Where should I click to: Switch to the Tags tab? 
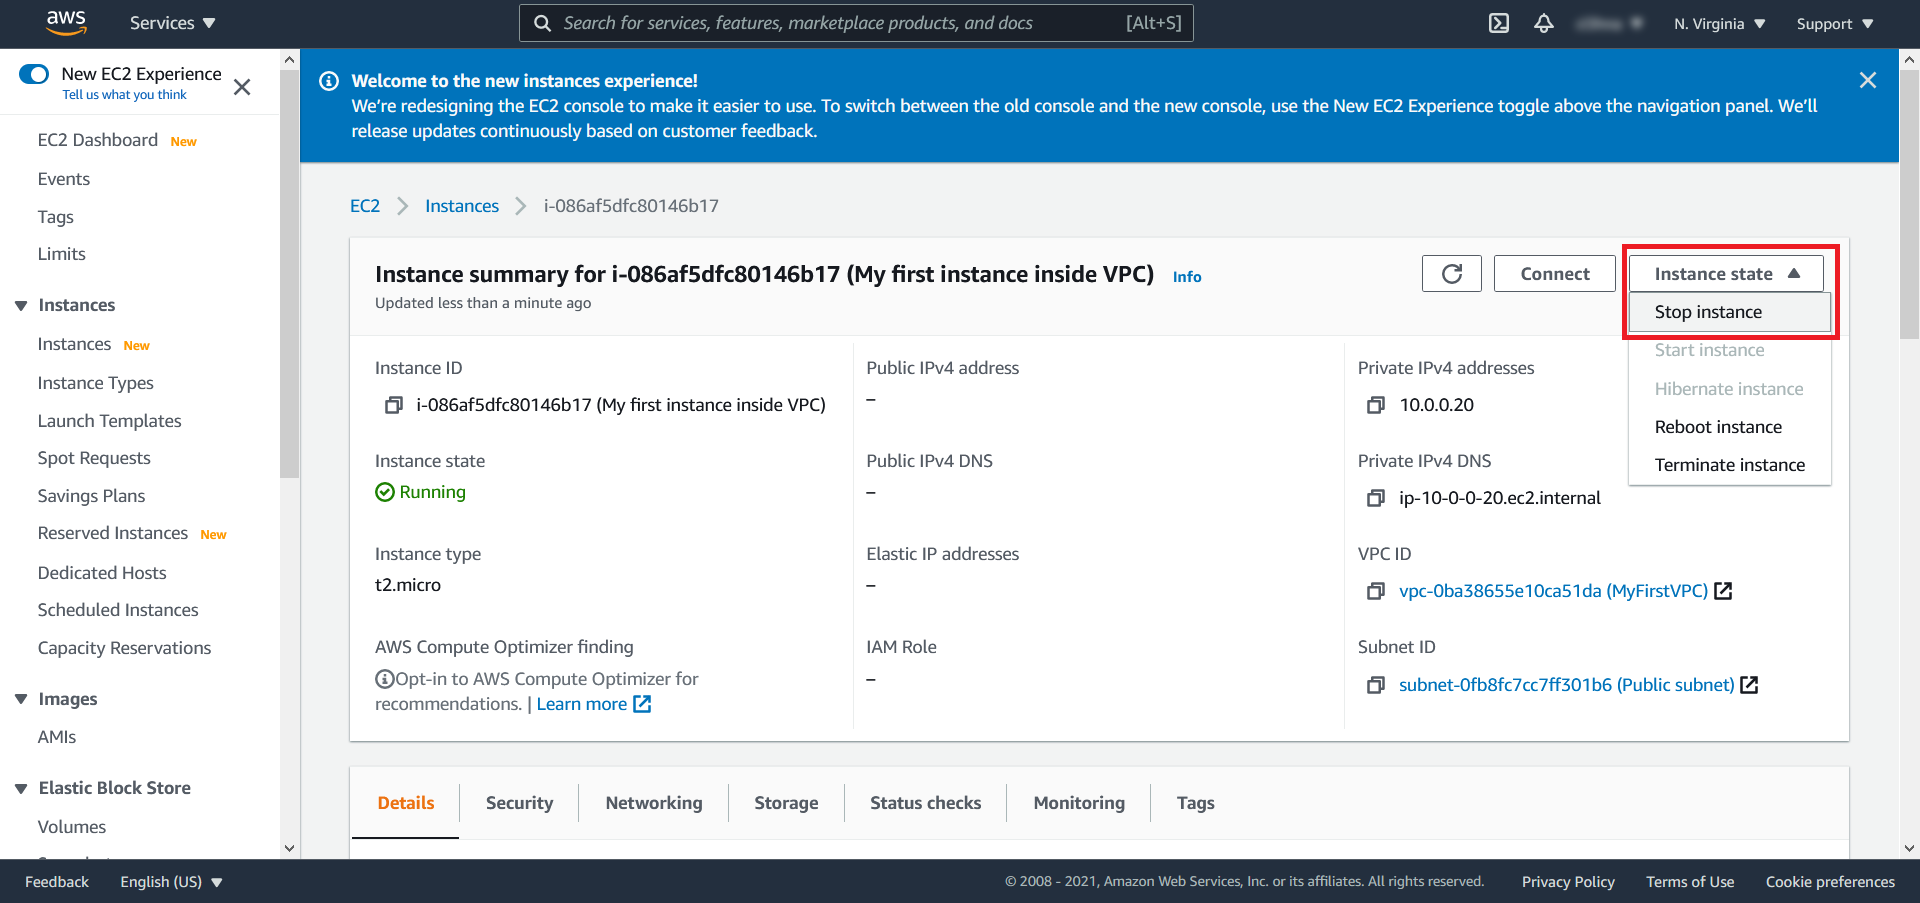1195,803
